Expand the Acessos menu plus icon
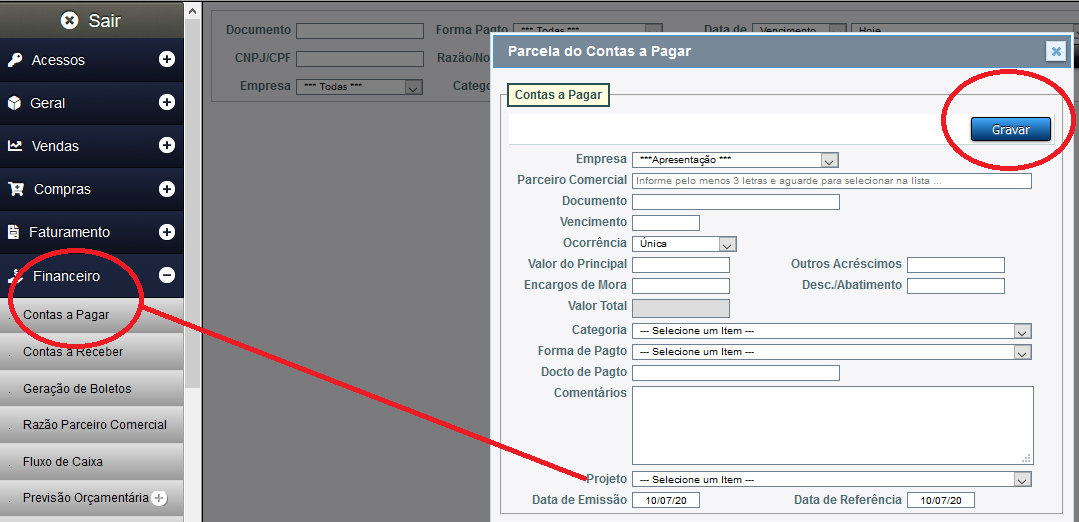 [x=167, y=60]
